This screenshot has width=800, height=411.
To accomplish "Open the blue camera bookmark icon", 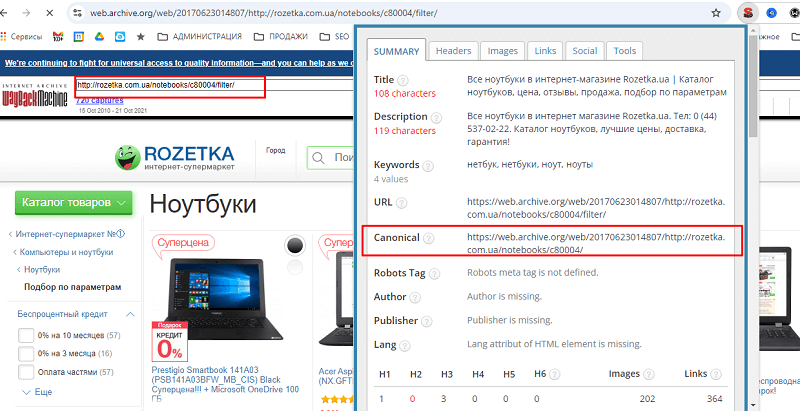I will point(120,37).
